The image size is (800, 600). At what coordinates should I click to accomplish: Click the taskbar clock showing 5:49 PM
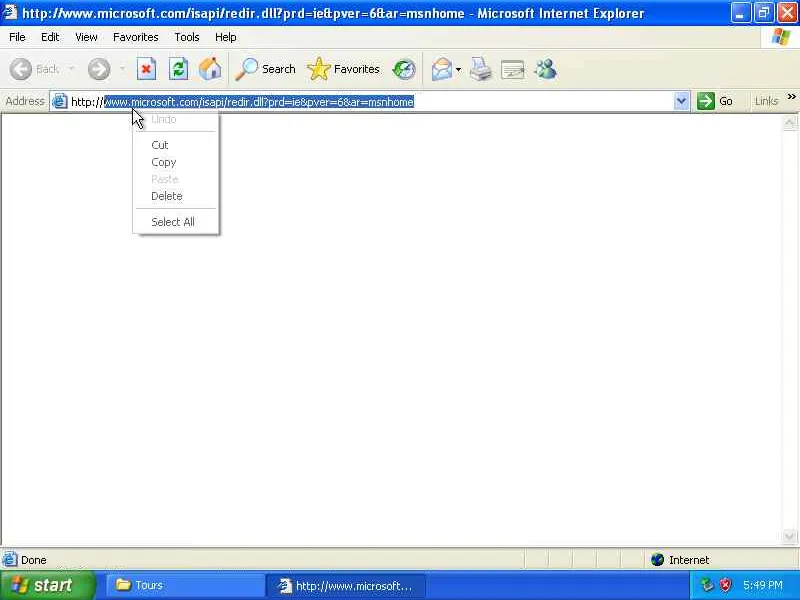763,585
